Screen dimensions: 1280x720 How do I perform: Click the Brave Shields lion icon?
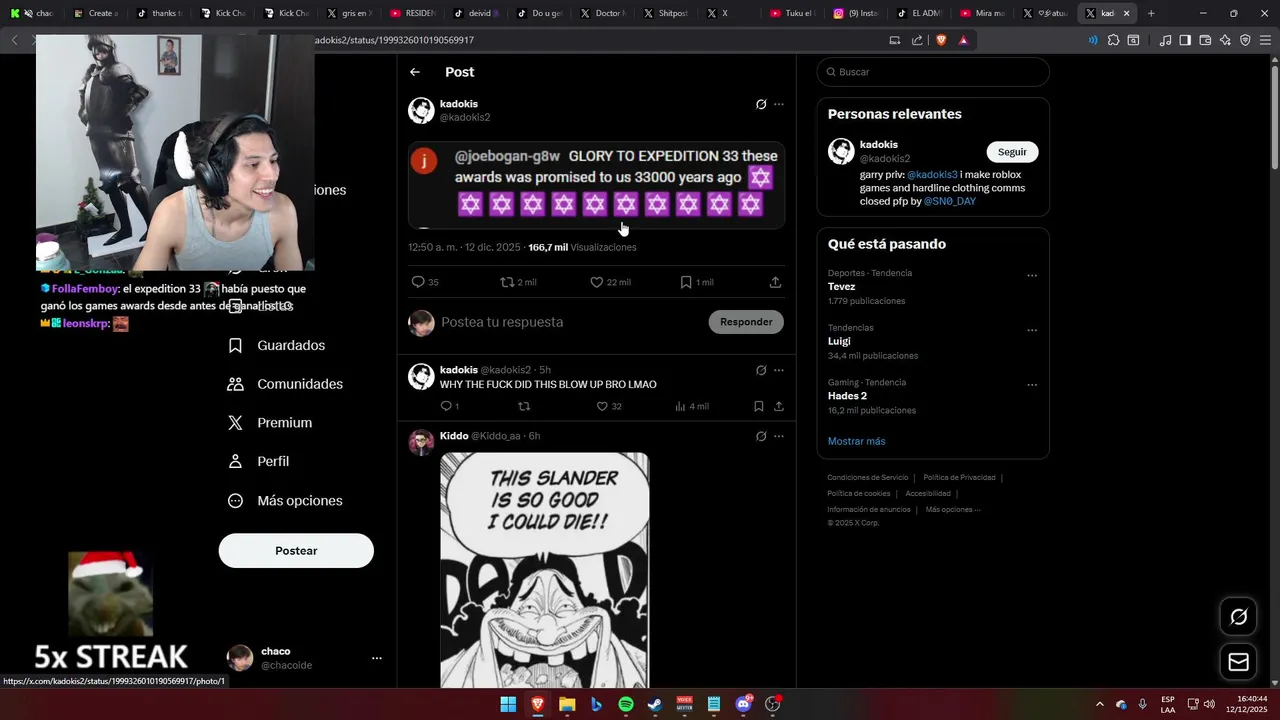point(941,40)
